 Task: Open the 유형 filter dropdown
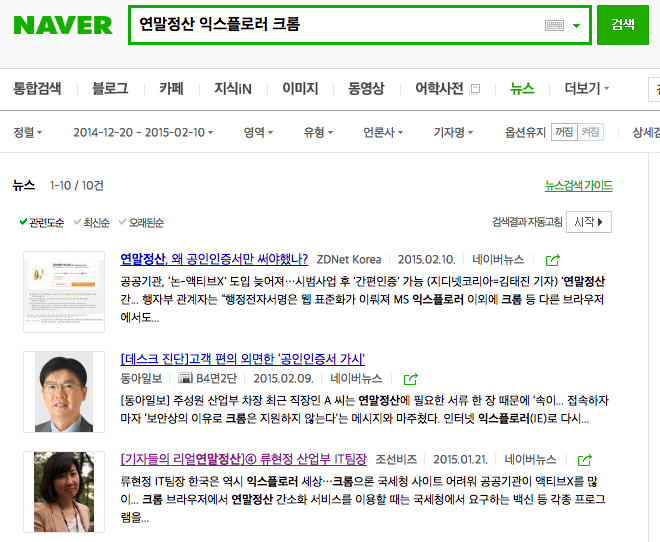[318, 133]
